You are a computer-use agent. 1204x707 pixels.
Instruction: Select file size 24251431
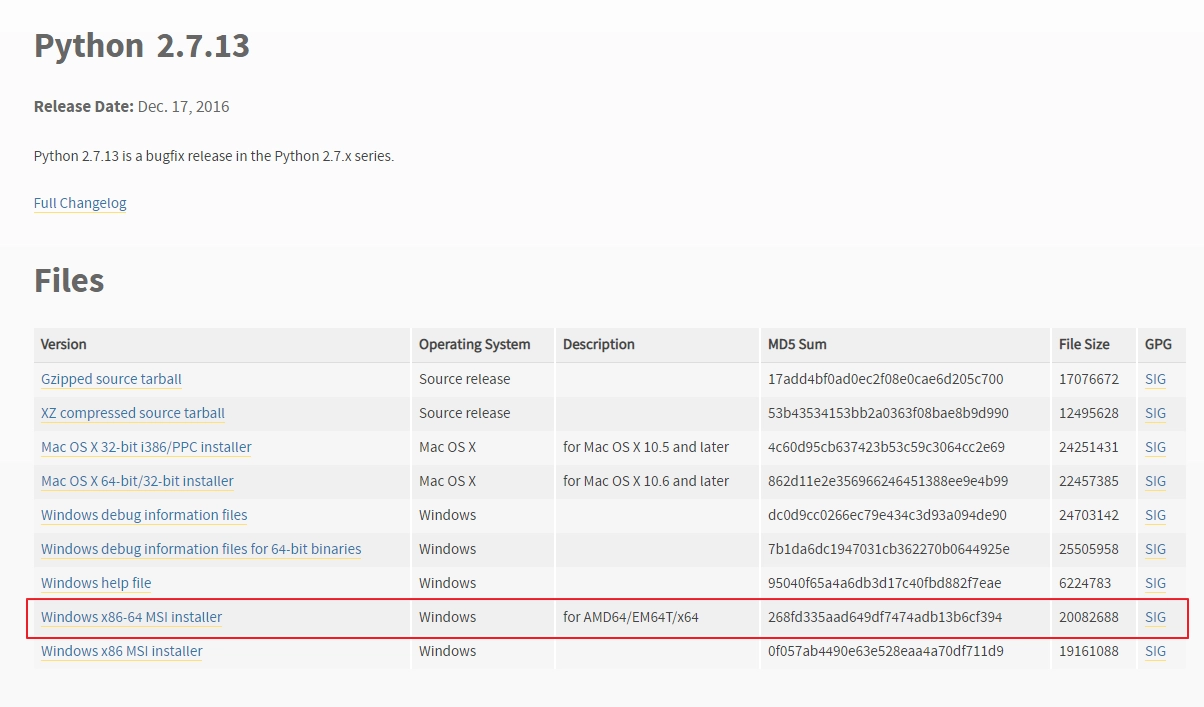[x=1089, y=447]
